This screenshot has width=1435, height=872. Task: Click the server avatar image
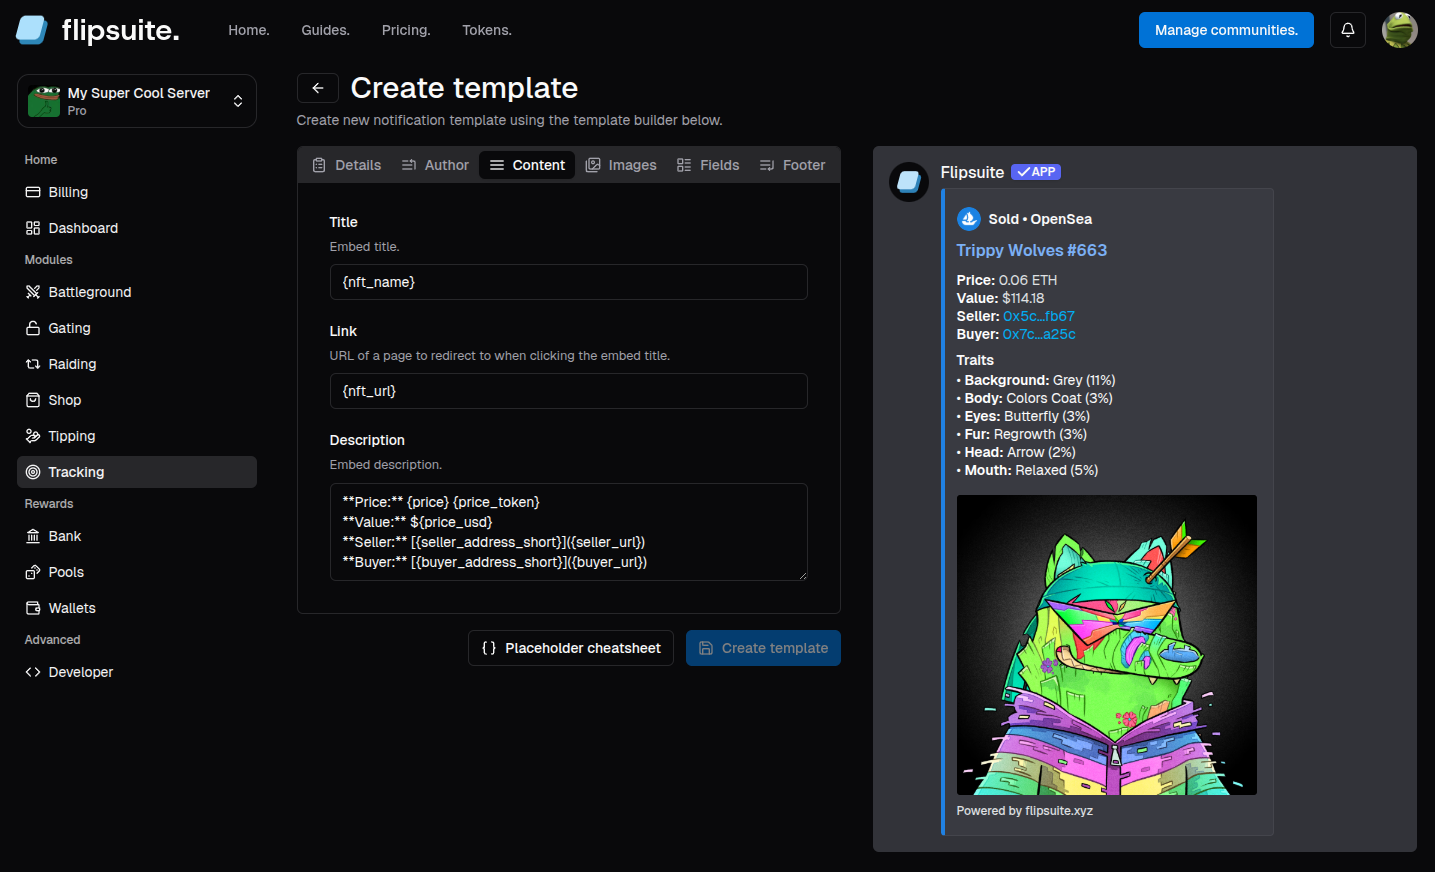coord(44,101)
